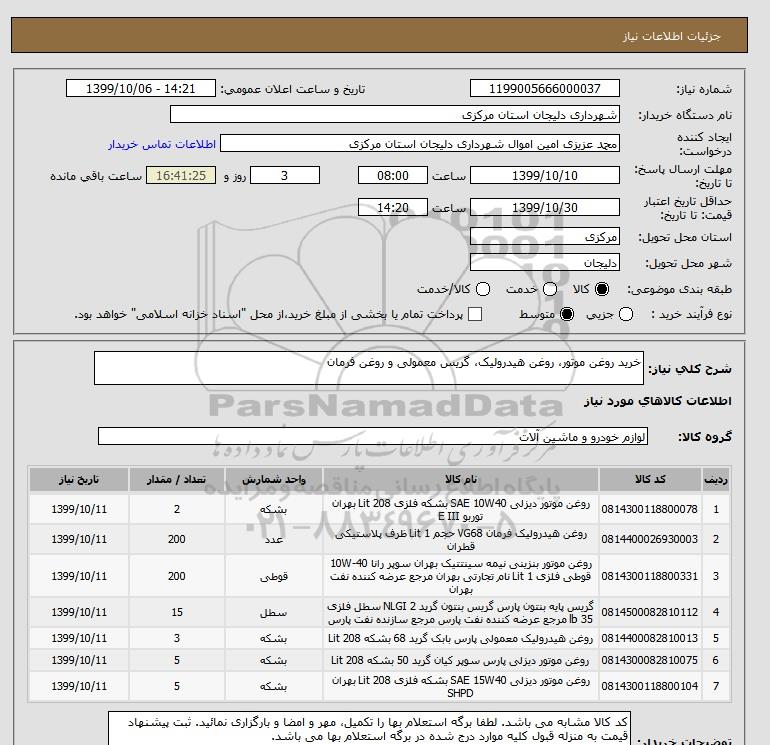The image size is (770, 745).
Task: Click the unit عدد in row 2
Action: click(x=274, y=540)
